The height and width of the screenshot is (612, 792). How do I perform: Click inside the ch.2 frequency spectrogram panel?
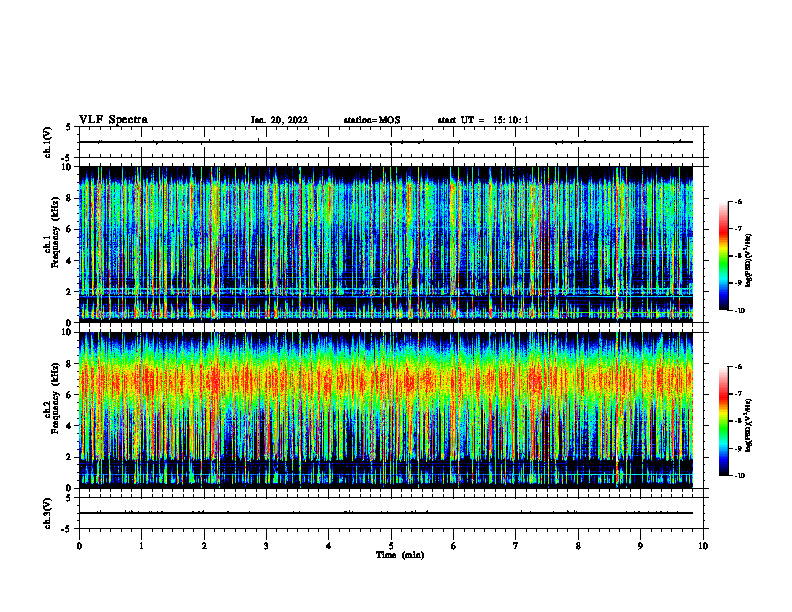(x=386, y=410)
